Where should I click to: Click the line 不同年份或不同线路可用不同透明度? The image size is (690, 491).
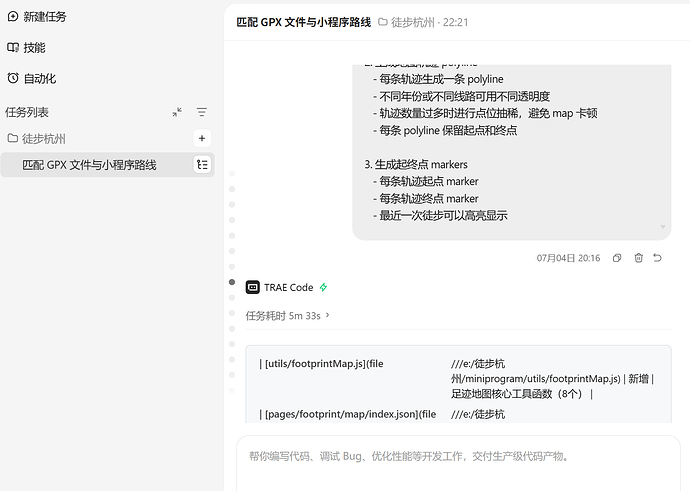click(x=464, y=96)
